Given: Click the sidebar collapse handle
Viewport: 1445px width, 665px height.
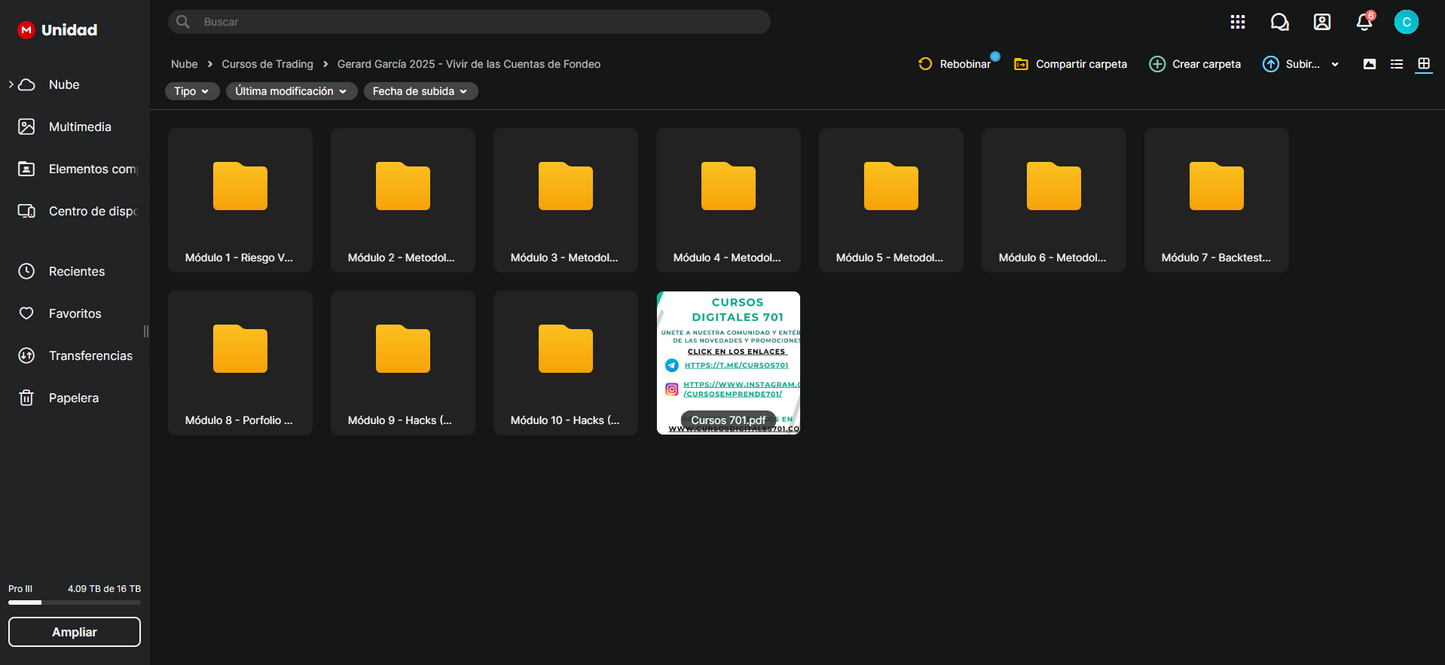Looking at the screenshot, I should coord(146,331).
